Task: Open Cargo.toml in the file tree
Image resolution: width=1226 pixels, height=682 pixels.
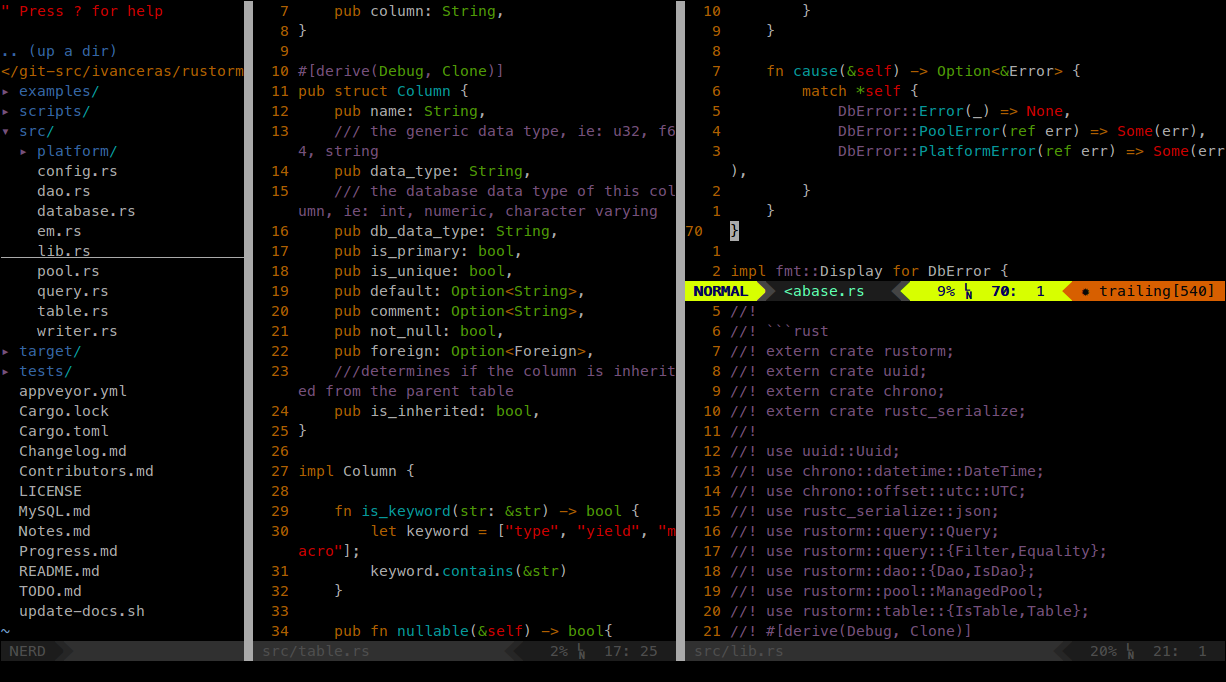Action: point(64,431)
